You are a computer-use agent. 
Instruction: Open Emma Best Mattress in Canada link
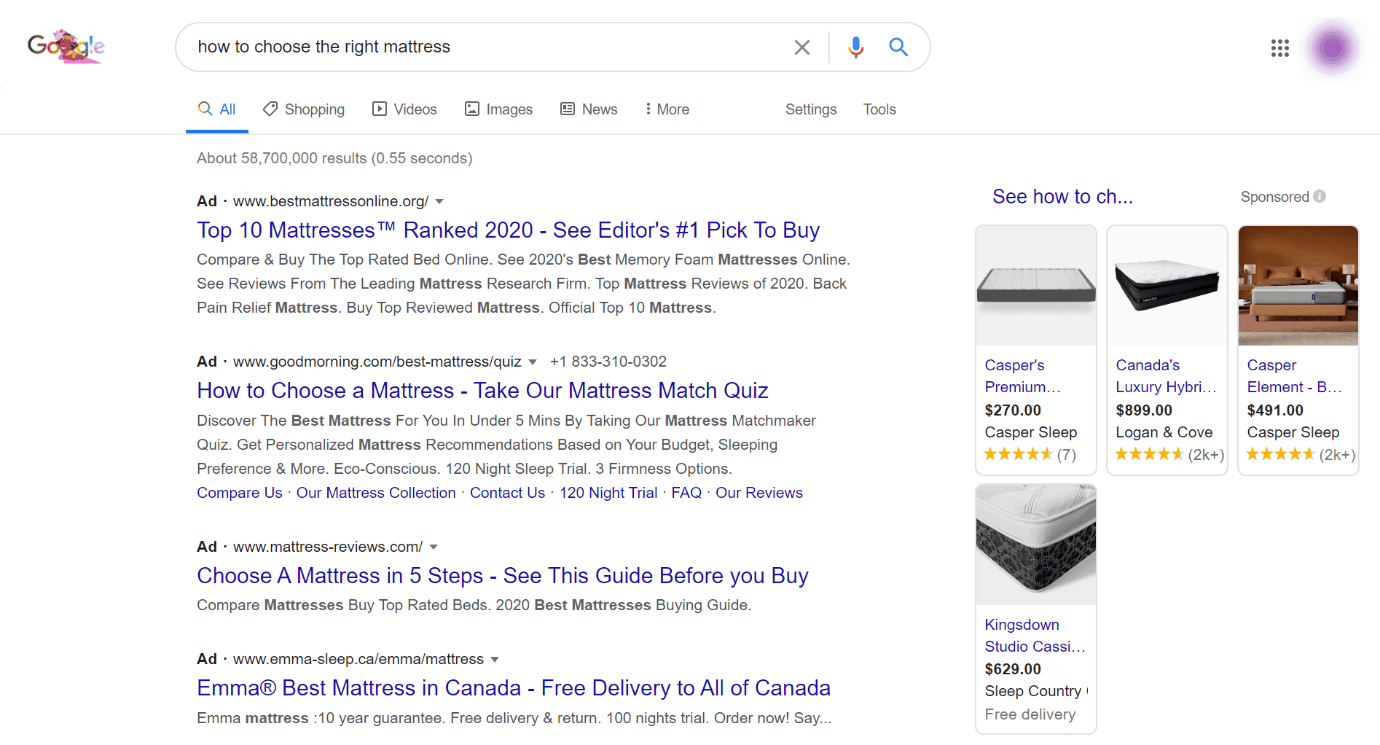(x=514, y=688)
